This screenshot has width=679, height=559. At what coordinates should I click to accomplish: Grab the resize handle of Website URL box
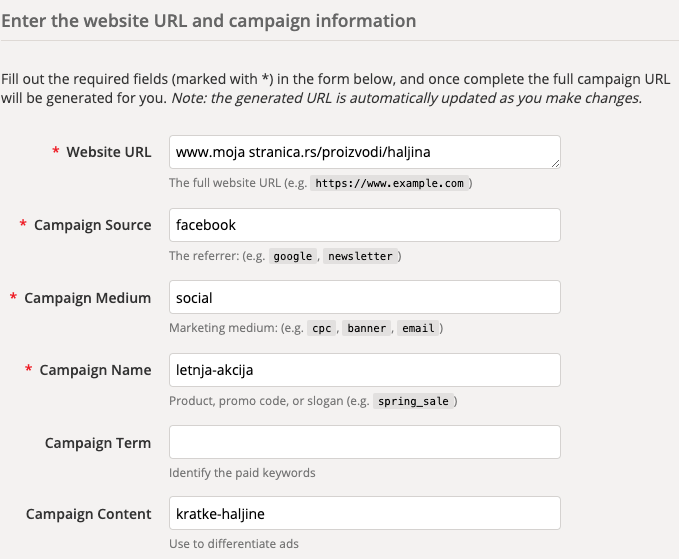point(556,164)
